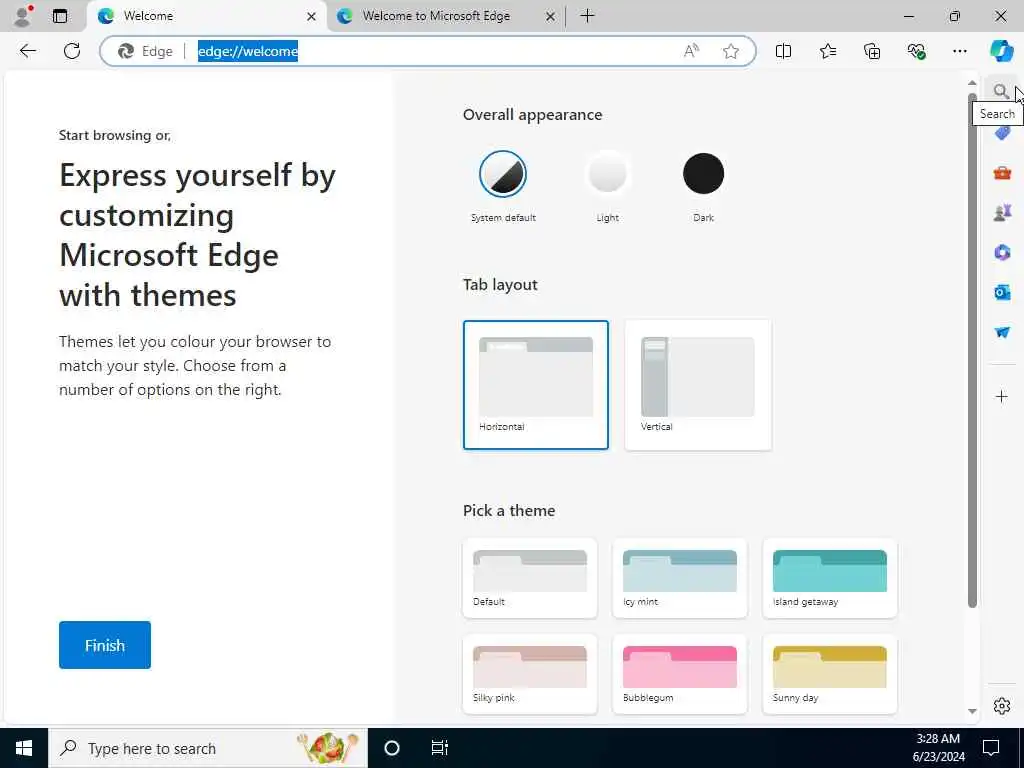This screenshot has width=1024, height=768.
Task: Click the page vertical scrollbar
Action: pyautogui.click(x=972, y=351)
